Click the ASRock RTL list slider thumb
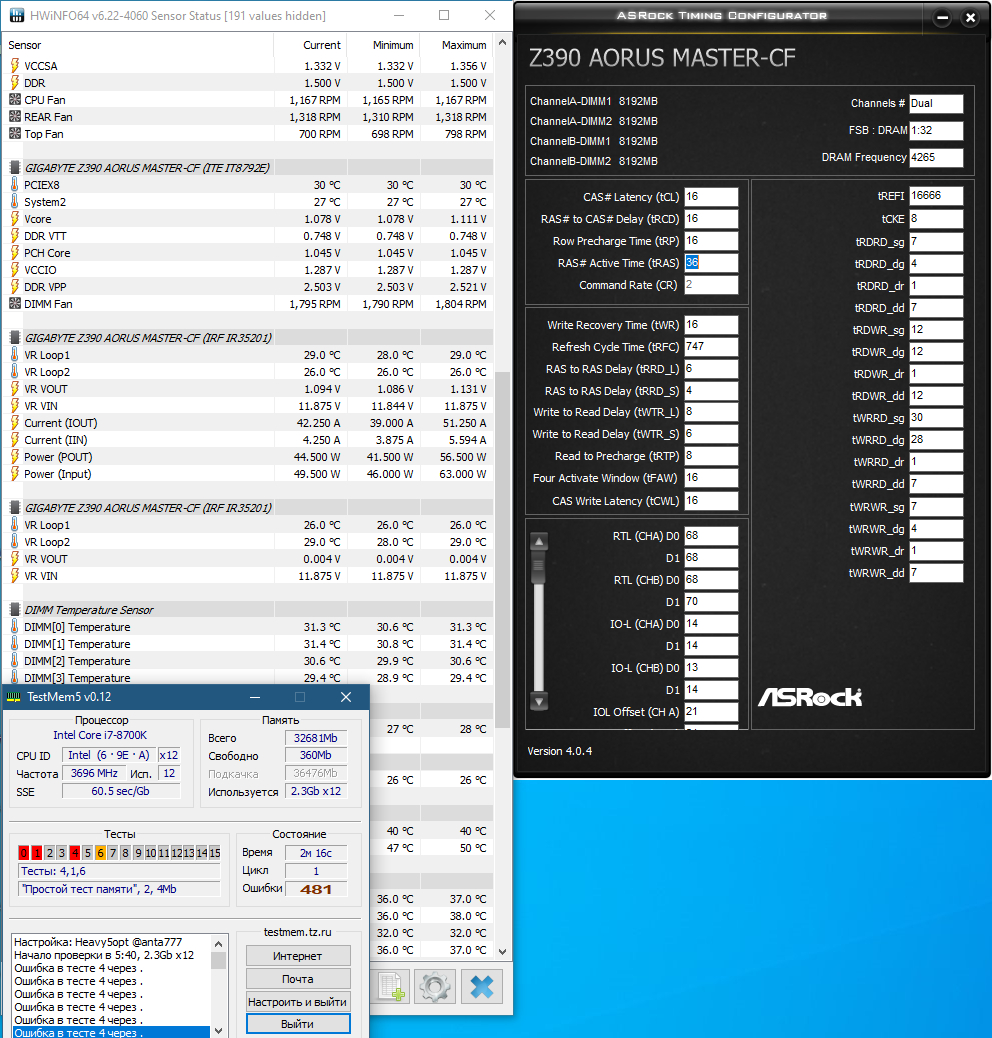 coord(539,568)
